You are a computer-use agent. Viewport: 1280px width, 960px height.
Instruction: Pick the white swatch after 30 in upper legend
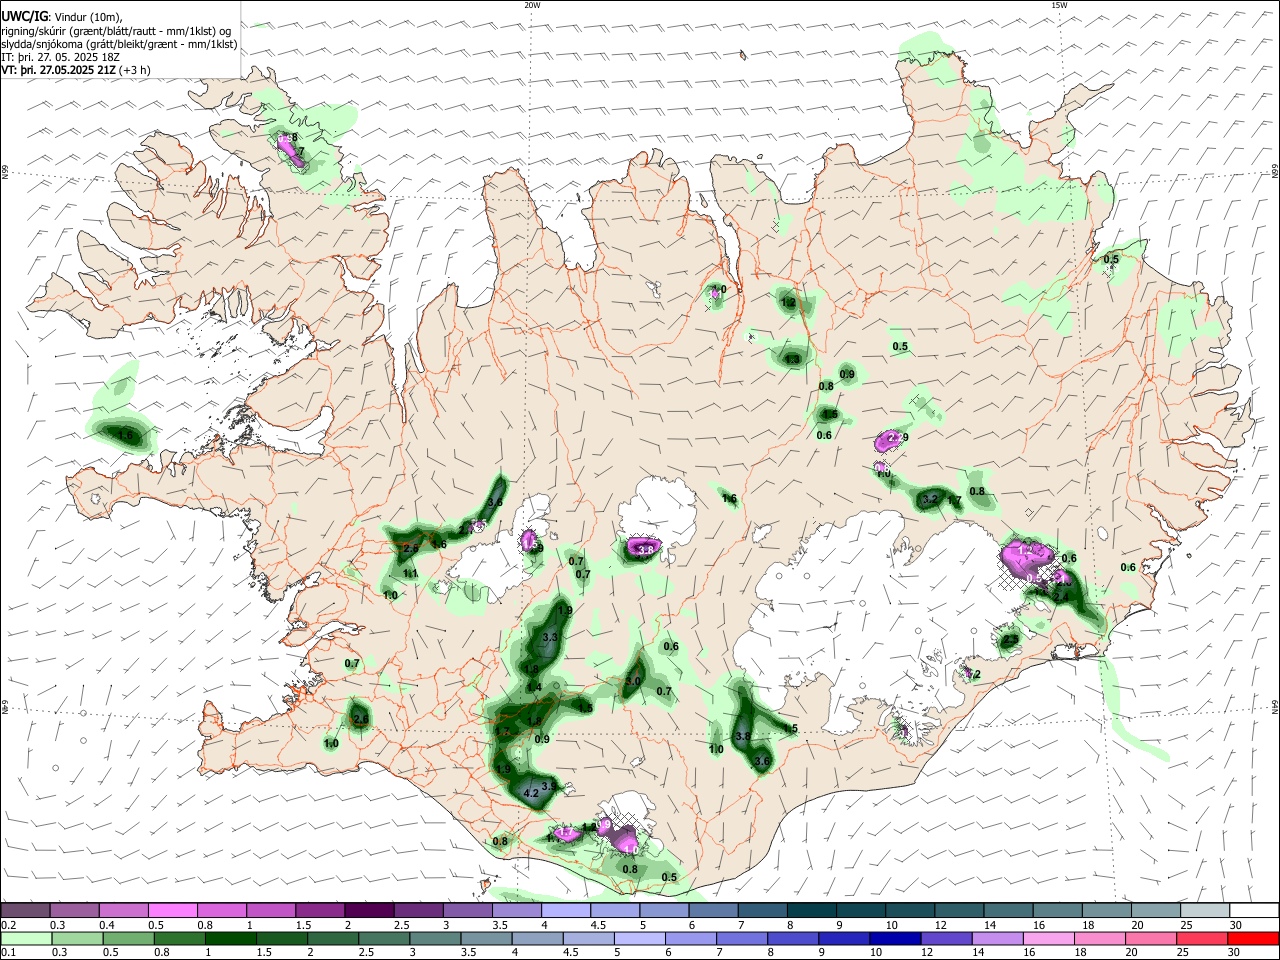point(1253,910)
